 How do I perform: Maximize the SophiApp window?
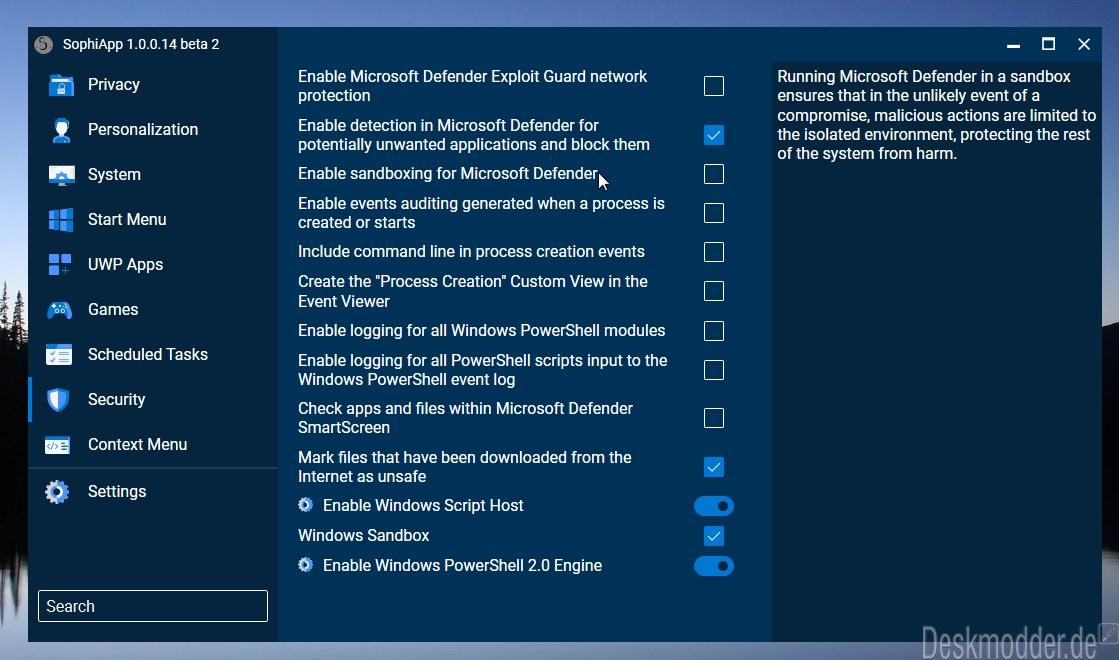1048,44
